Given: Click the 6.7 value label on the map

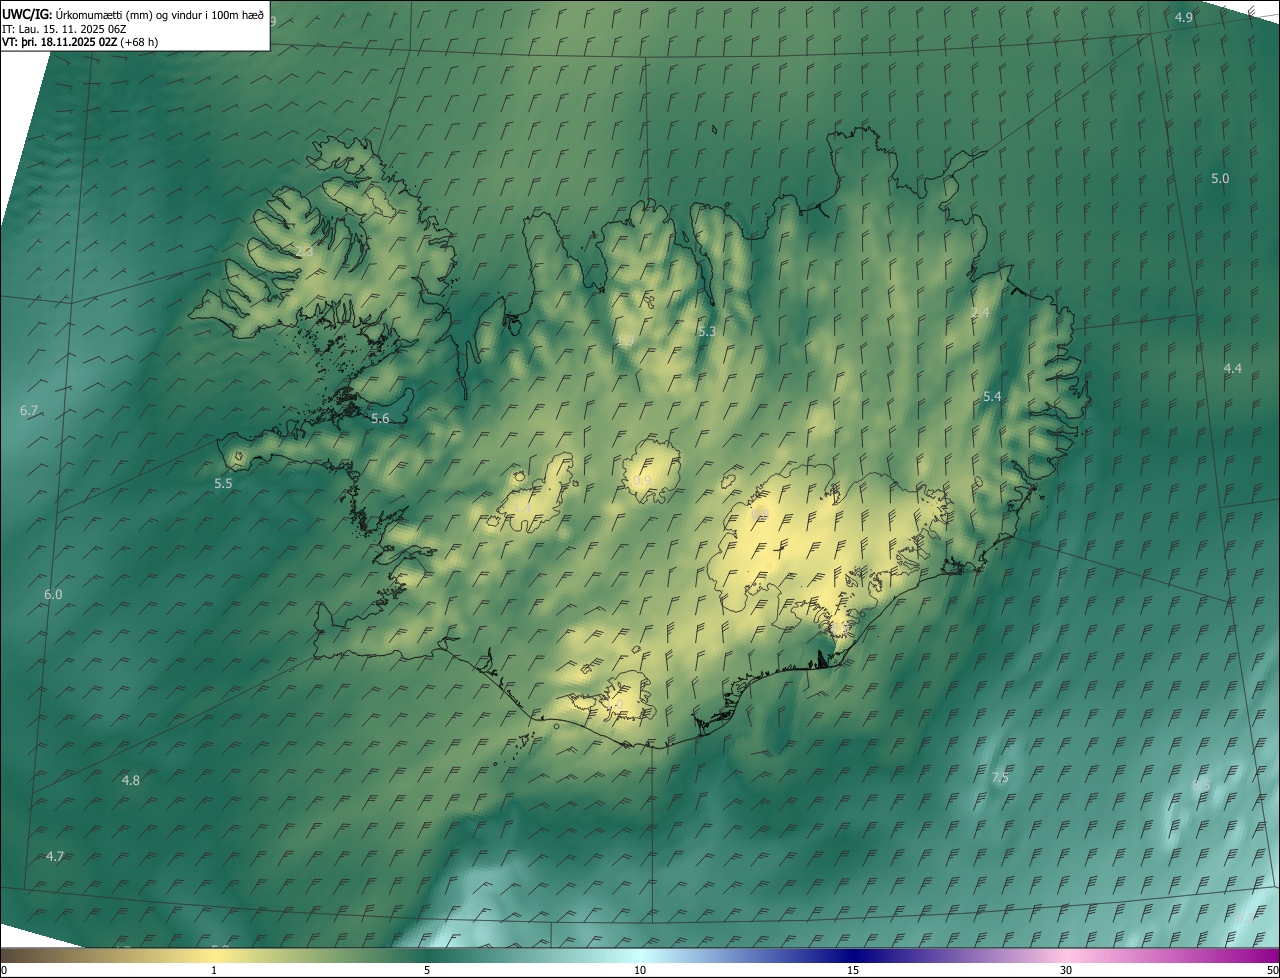Looking at the screenshot, I should coord(28,411).
